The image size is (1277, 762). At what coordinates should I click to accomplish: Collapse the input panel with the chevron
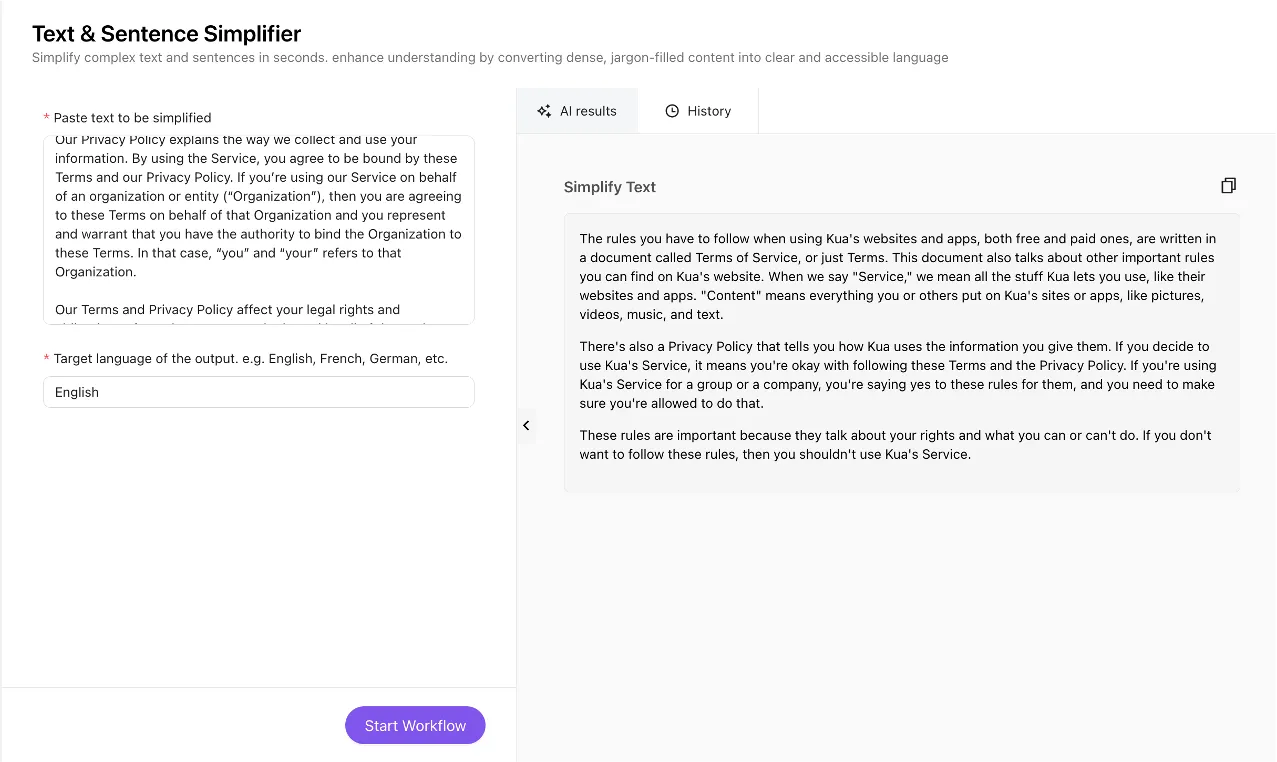click(526, 426)
